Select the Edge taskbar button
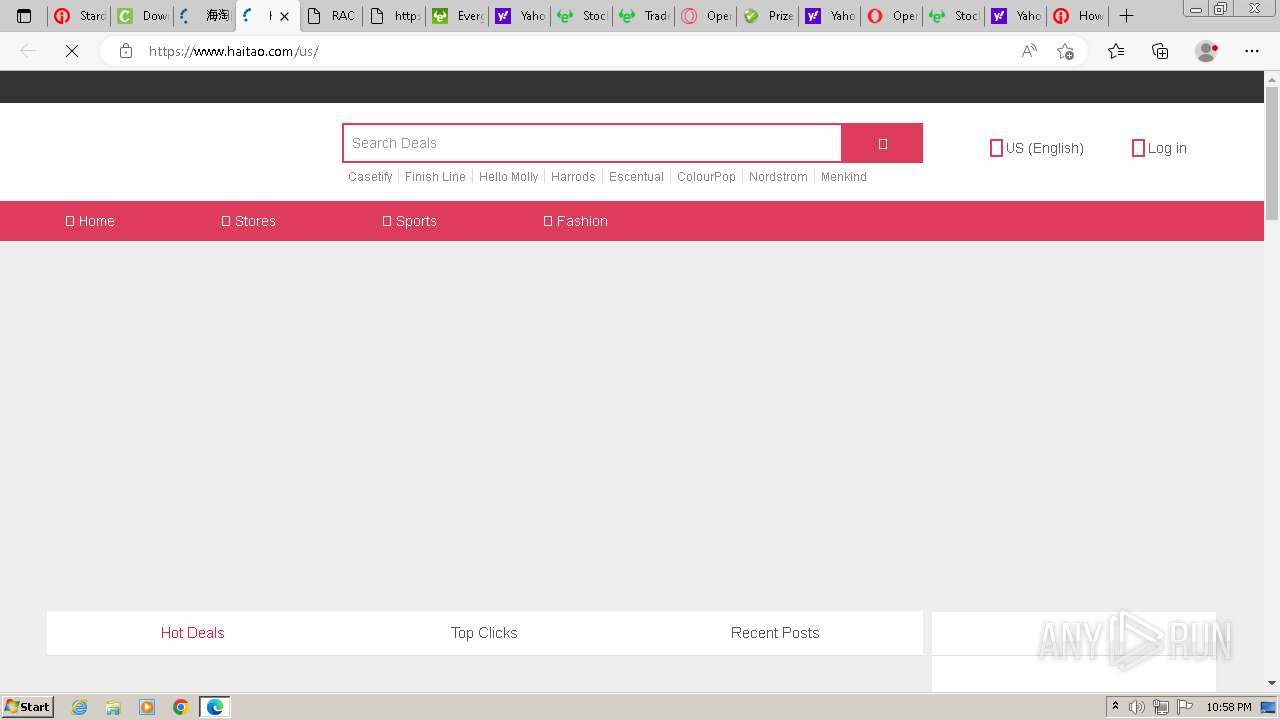Viewport: 1280px width, 720px height. tap(215, 707)
